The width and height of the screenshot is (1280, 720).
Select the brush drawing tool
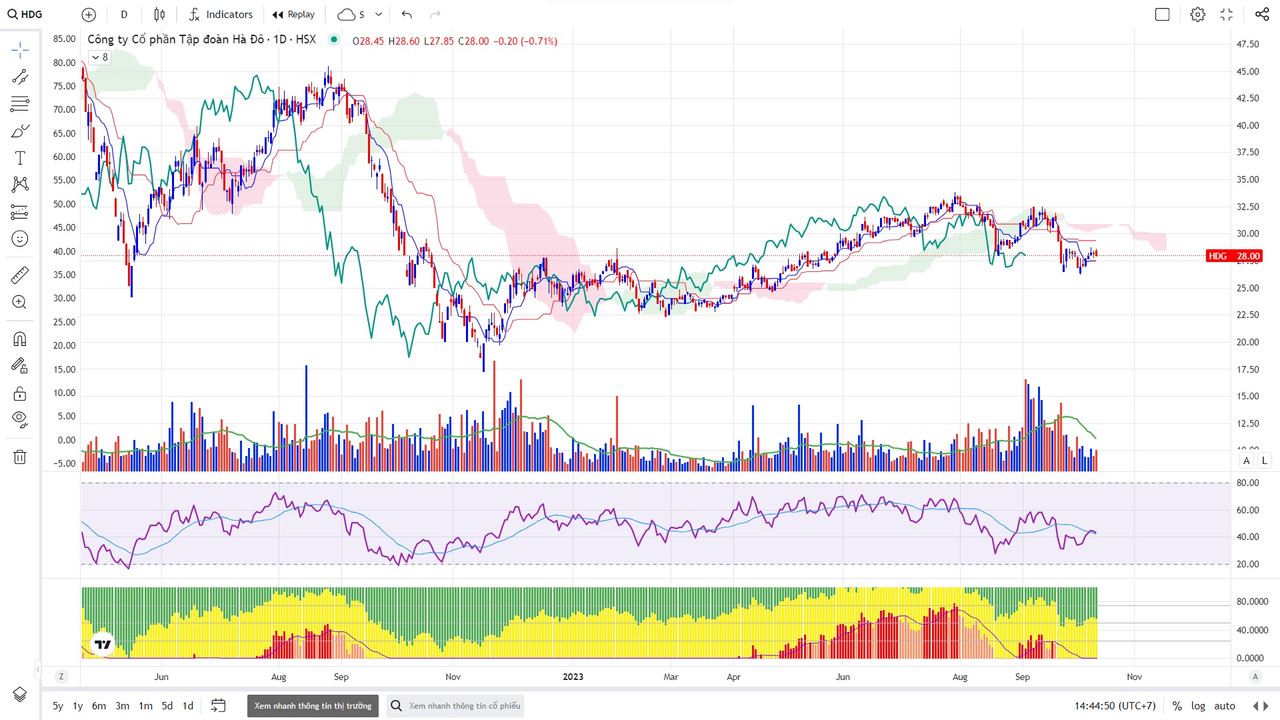tap(20, 131)
